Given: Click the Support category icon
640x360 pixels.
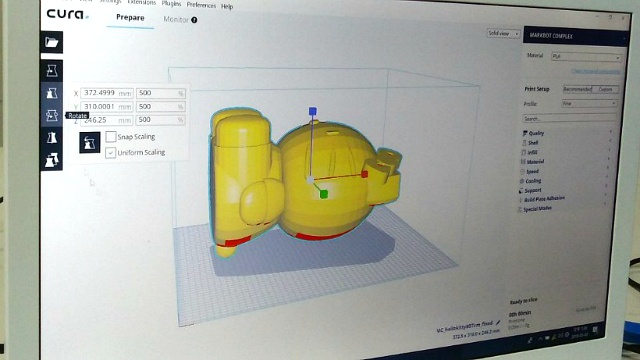Looking at the screenshot, I should [521, 191].
